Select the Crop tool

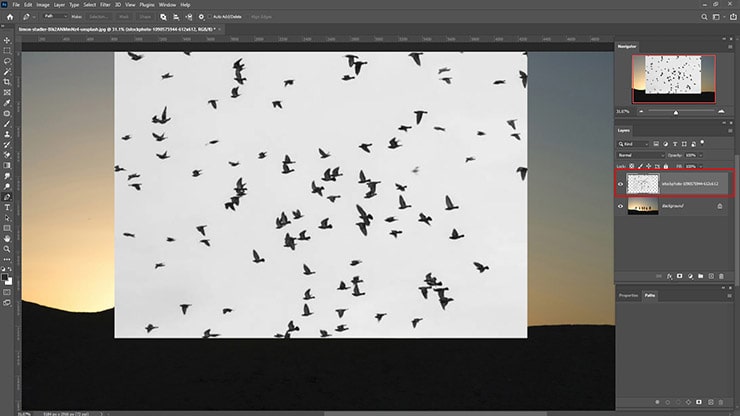7,82
